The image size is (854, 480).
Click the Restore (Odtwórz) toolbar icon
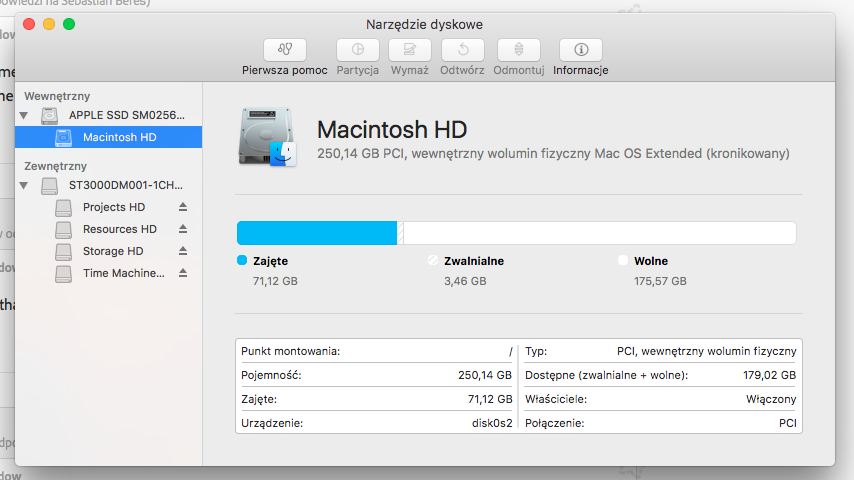(x=462, y=50)
